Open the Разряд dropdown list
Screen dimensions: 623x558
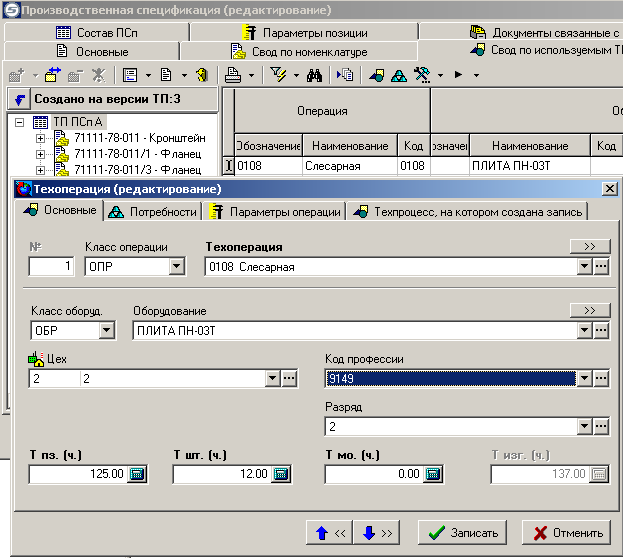pyautogui.click(x=582, y=427)
